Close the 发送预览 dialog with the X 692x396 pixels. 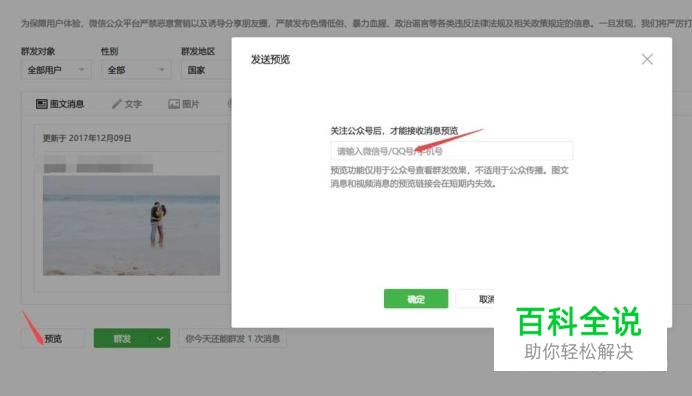point(647,59)
